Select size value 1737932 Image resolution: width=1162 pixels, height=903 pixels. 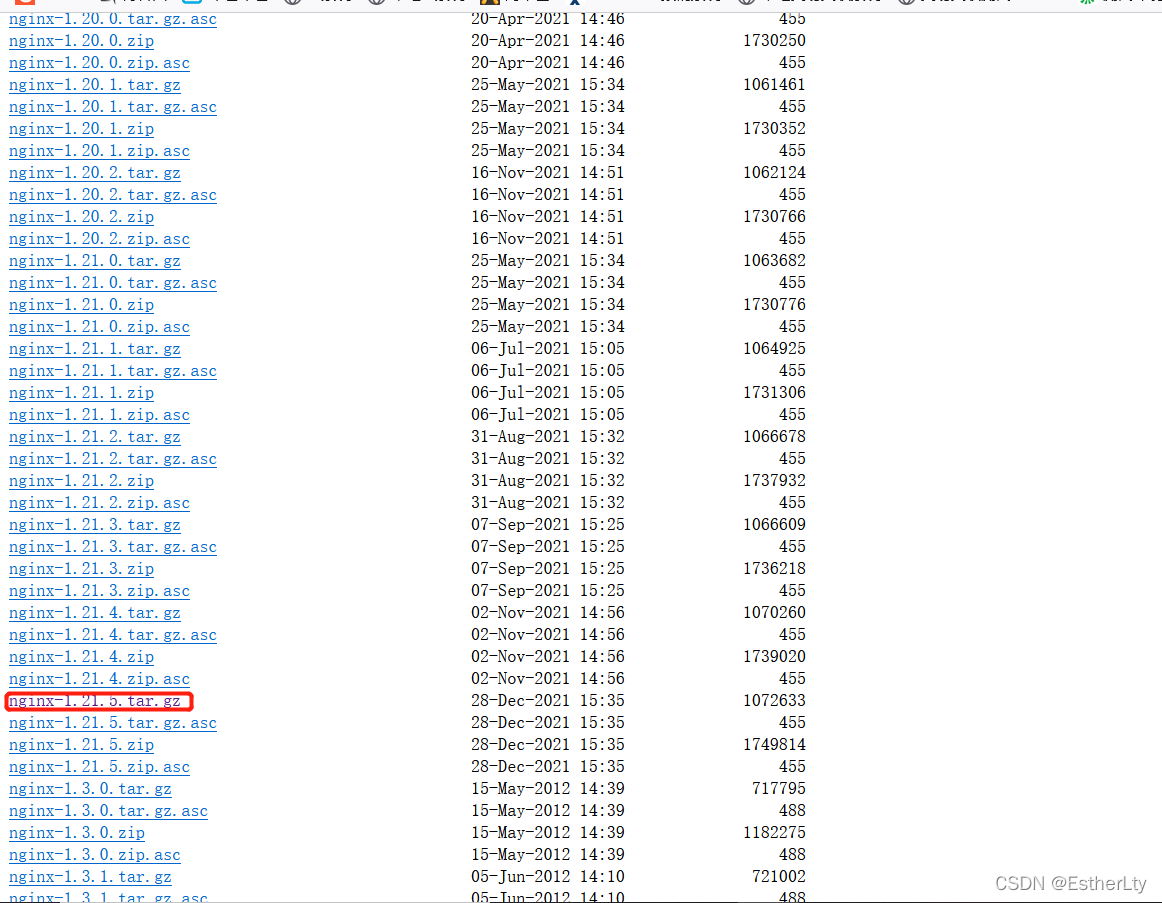(x=774, y=481)
